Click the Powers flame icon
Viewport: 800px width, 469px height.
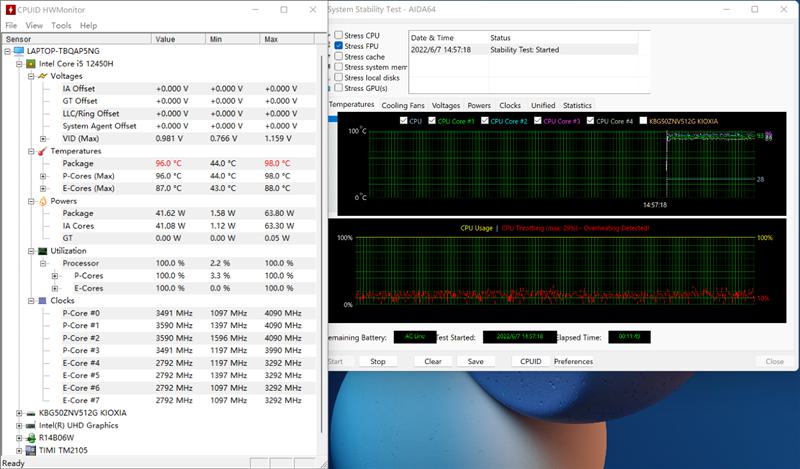click(43, 201)
